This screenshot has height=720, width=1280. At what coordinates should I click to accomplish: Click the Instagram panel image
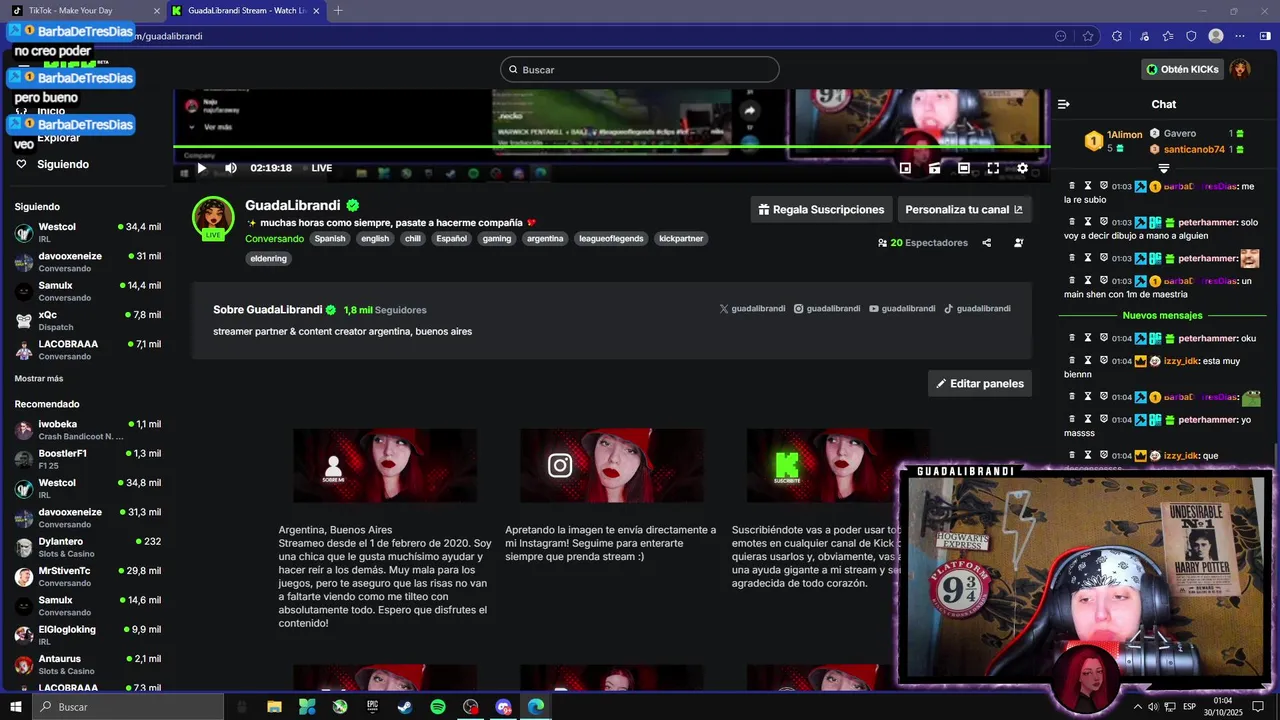coord(612,465)
